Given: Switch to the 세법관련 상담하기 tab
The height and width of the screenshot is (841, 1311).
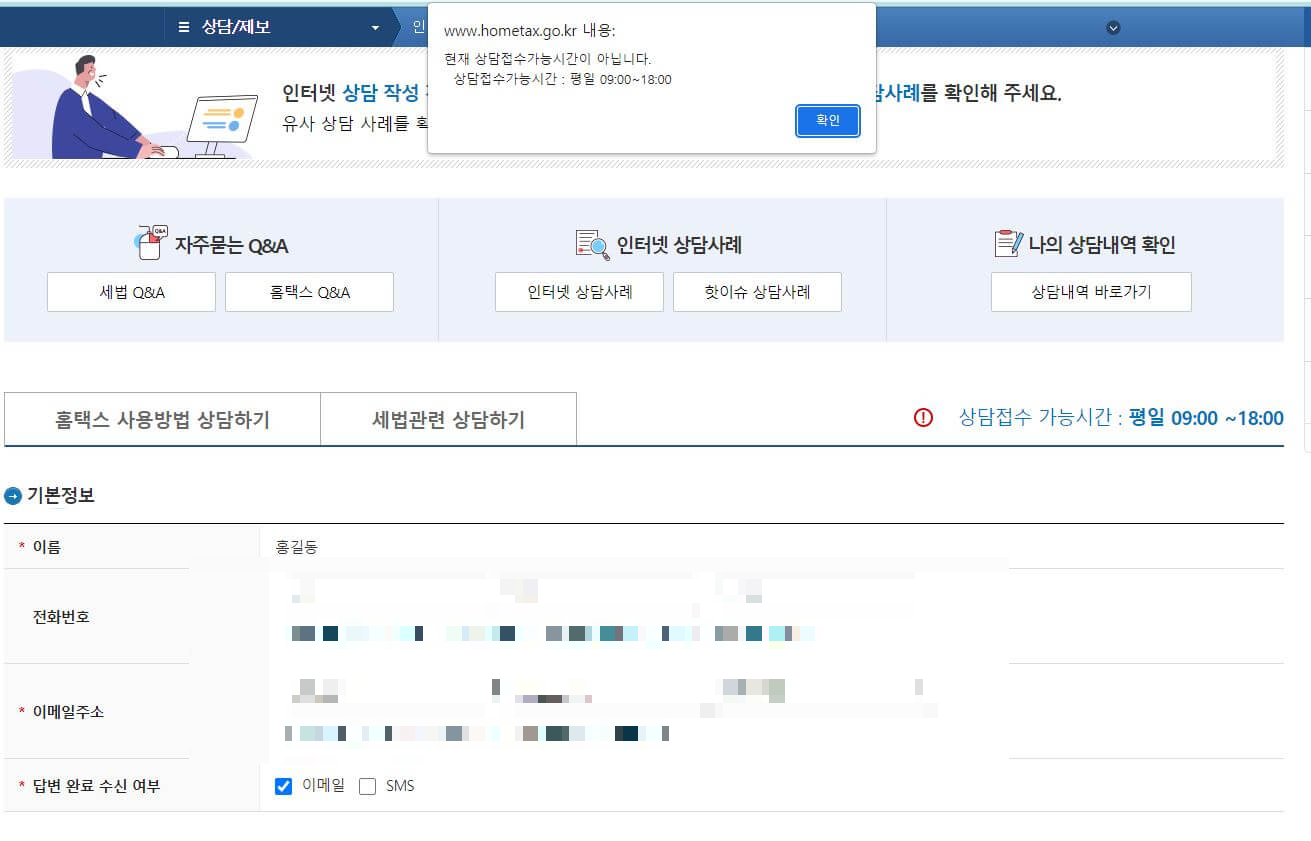Looking at the screenshot, I should coord(448,419).
